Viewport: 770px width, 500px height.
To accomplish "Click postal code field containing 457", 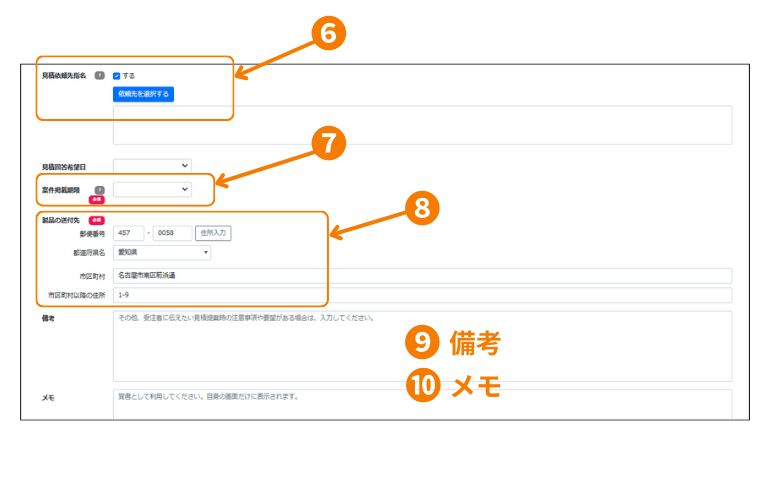I will [129, 233].
